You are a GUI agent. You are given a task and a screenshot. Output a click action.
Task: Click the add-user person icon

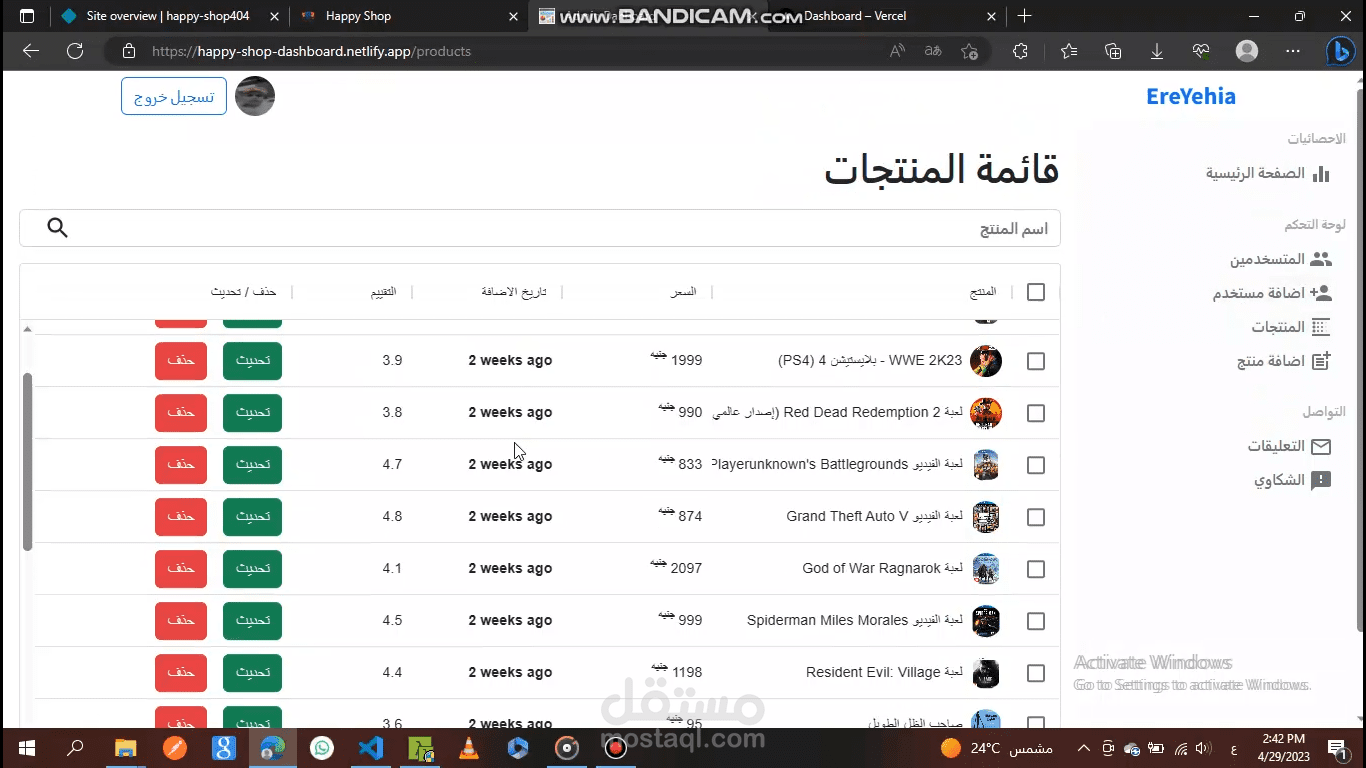click(1322, 293)
